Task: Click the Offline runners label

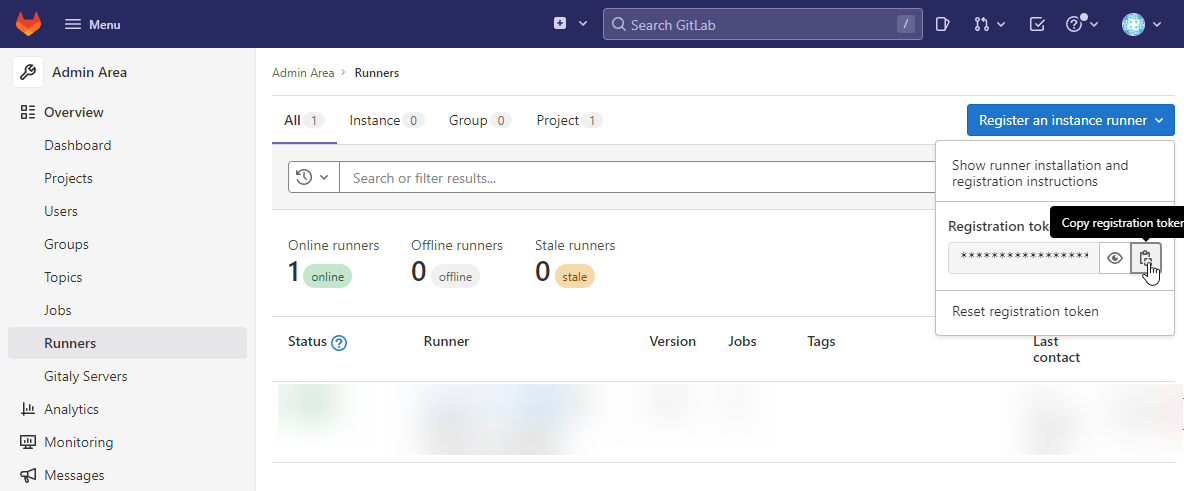Action: pyautogui.click(x=457, y=246)
